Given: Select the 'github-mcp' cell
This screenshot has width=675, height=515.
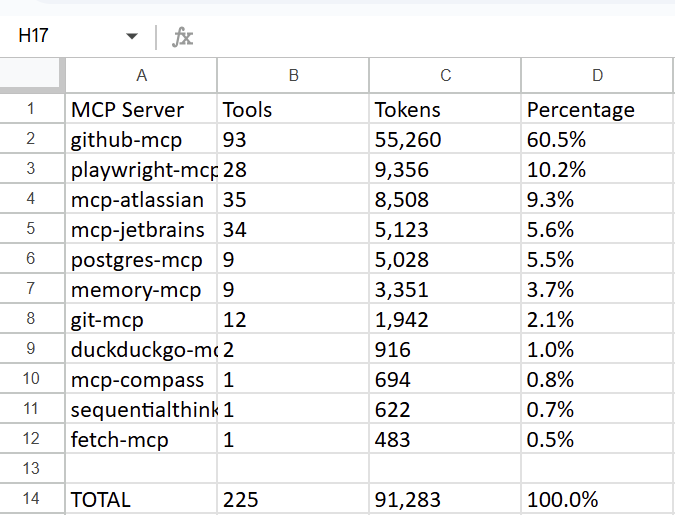Looking at the screenshot, I should click(141, 139).
